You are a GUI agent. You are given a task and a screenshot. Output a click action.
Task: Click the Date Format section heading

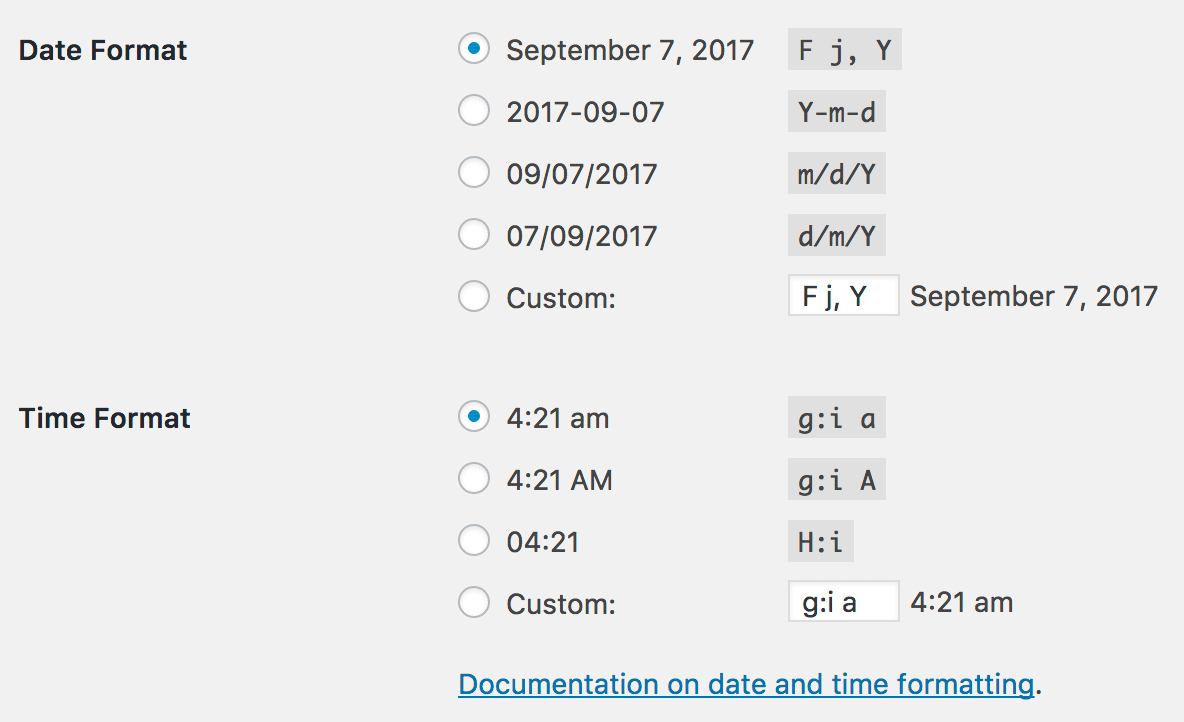pos(103,50)
